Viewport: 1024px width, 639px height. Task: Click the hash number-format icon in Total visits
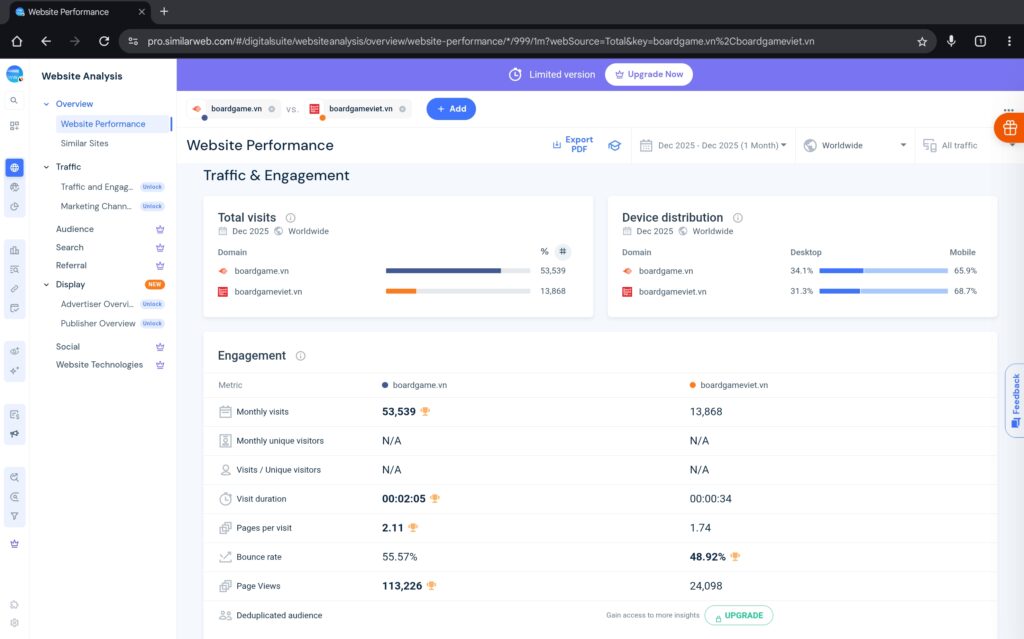tap(562, 252)
